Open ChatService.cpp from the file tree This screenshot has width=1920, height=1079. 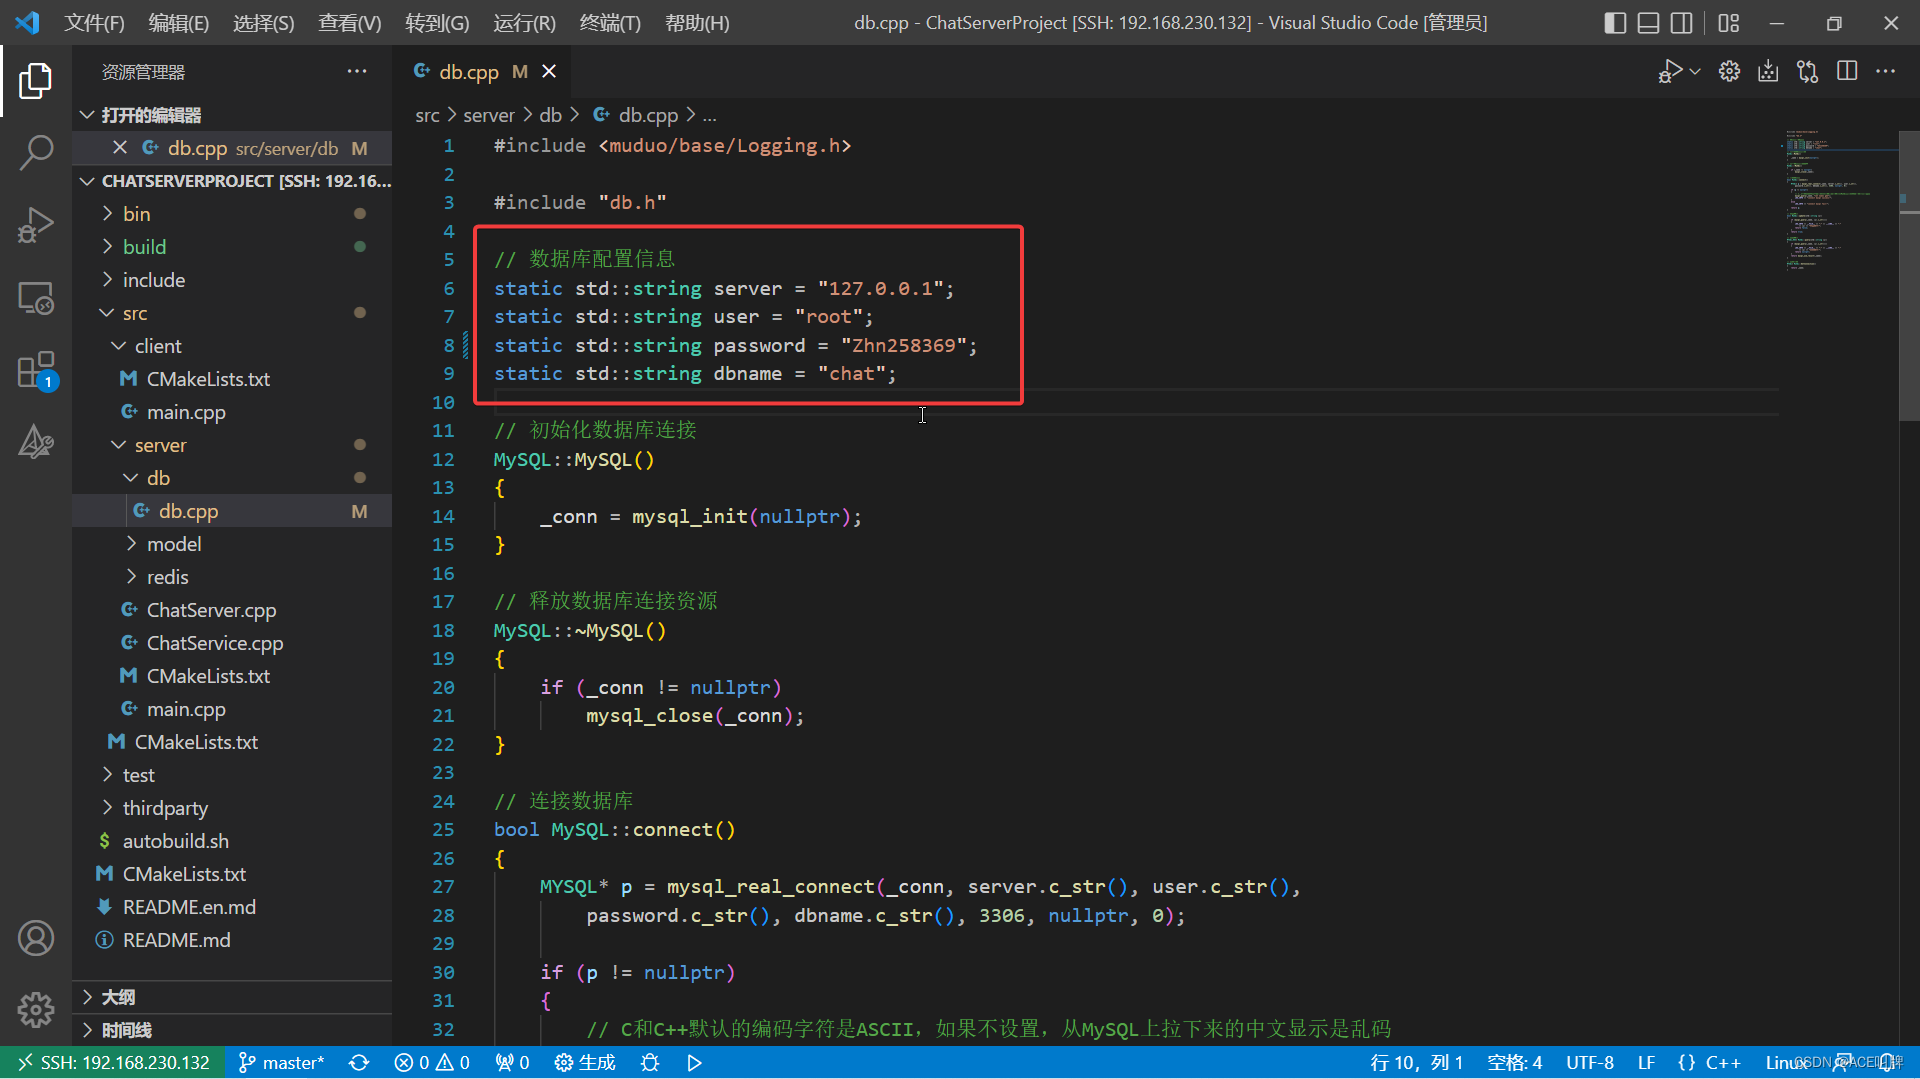pos(214,643)
